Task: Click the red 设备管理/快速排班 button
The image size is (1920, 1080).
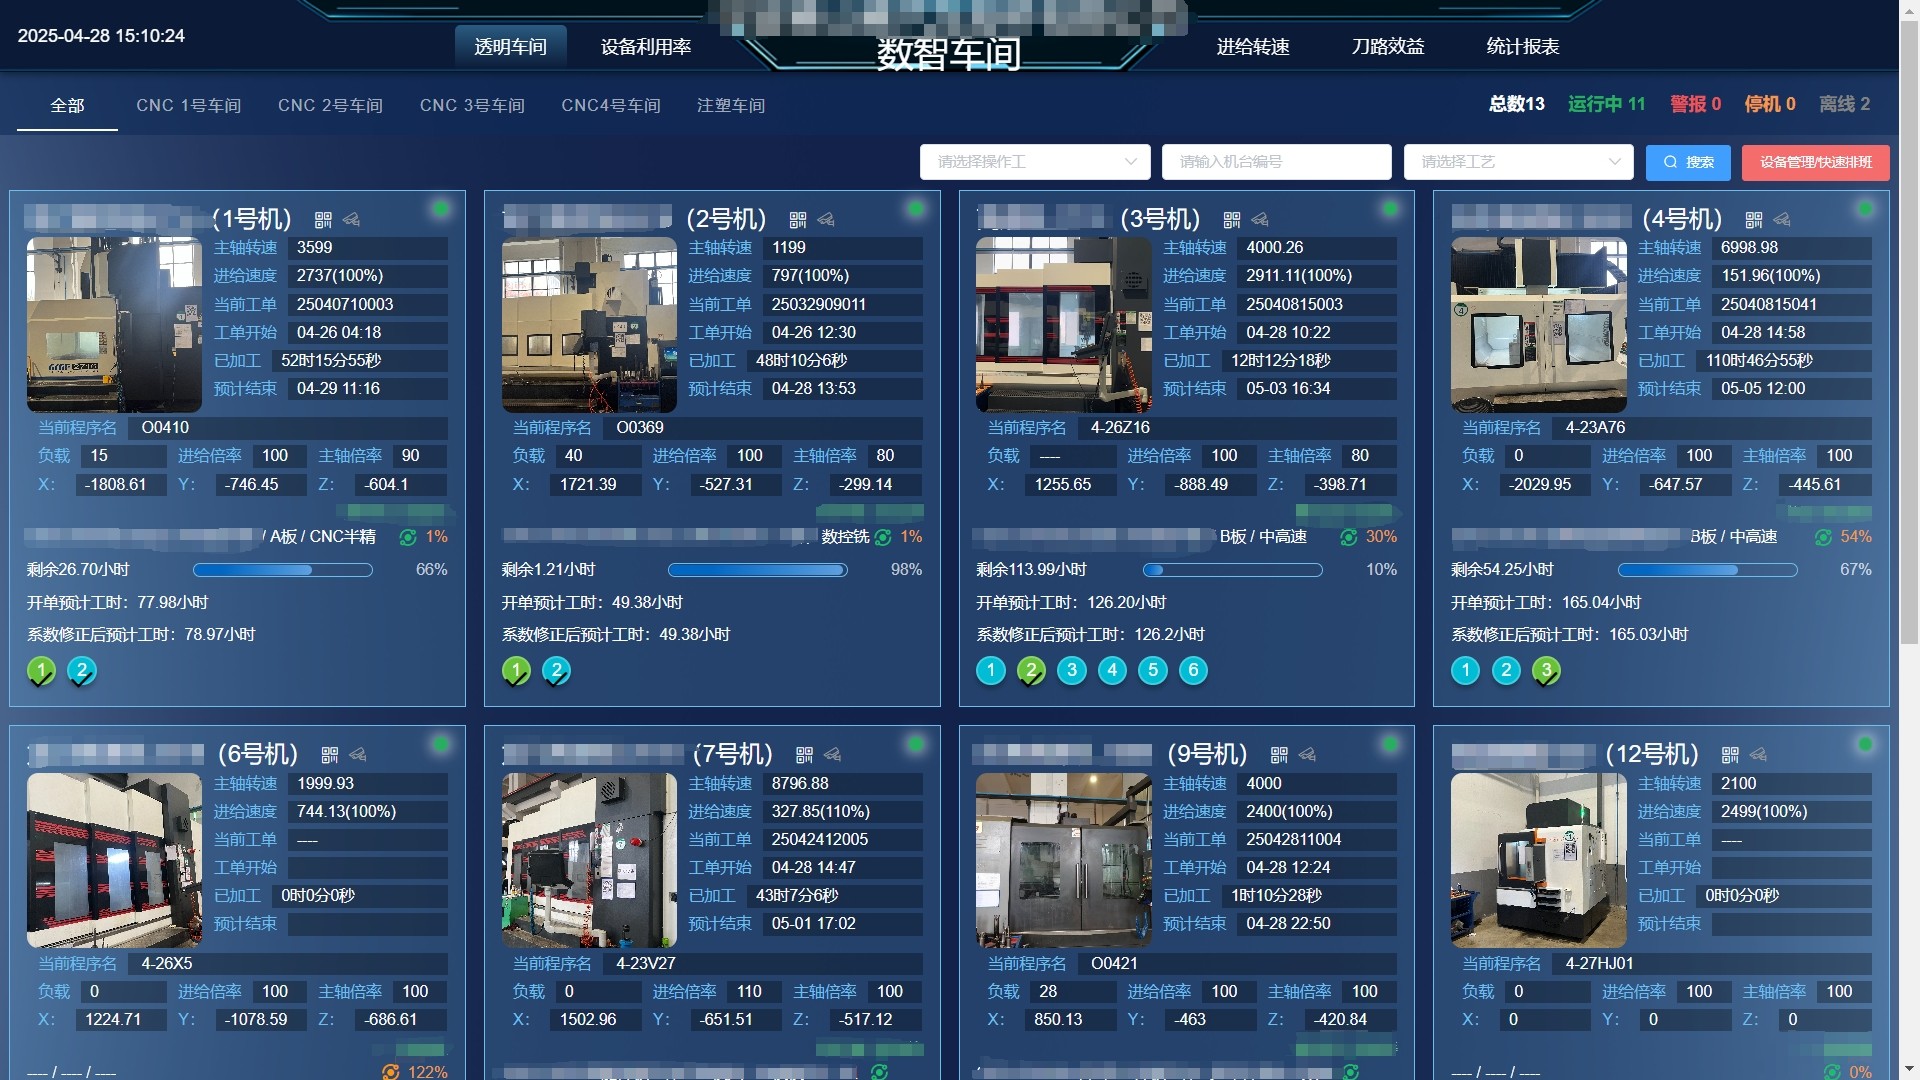Action: (x=1815, y=162)
